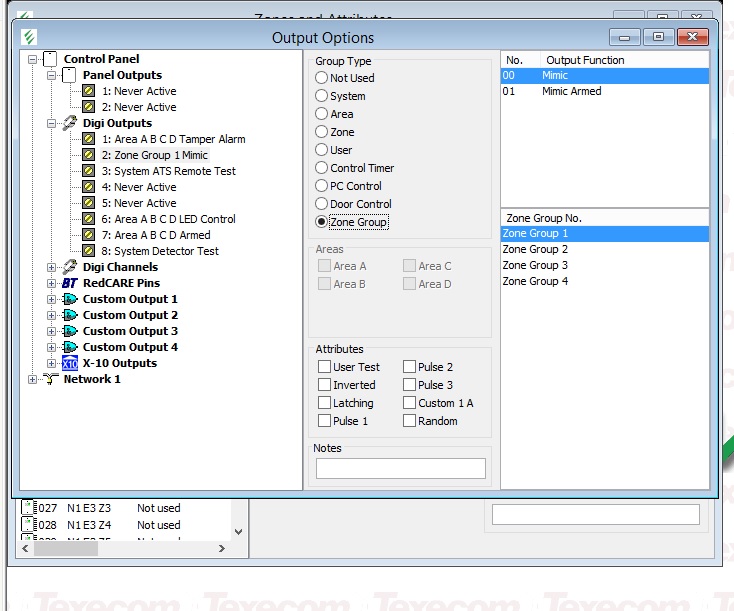Click the RedCARE Pins BT icon

point(69,283)
